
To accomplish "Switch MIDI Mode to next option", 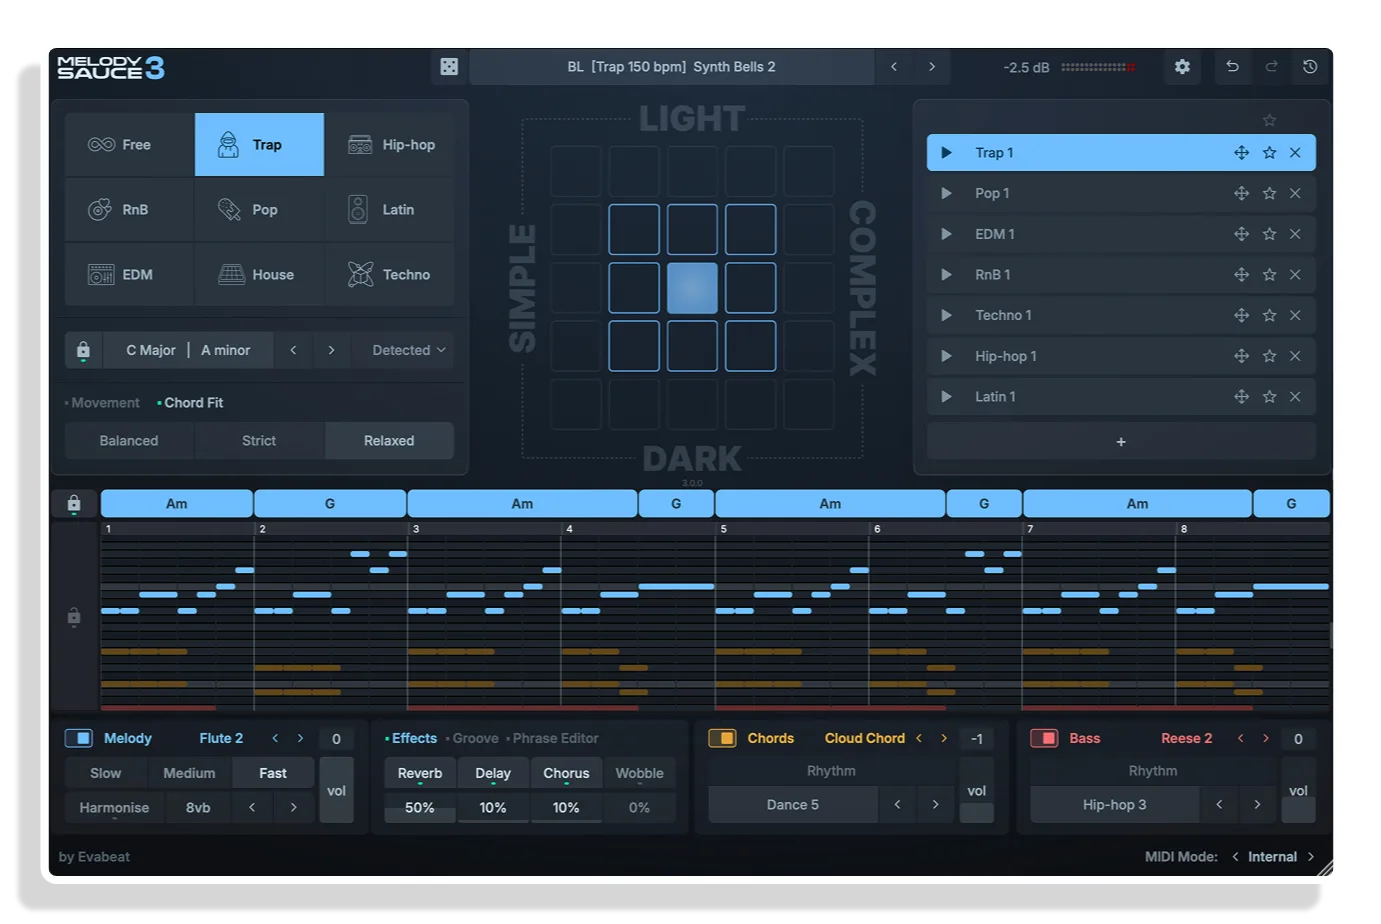I will tap(1310, 857).
